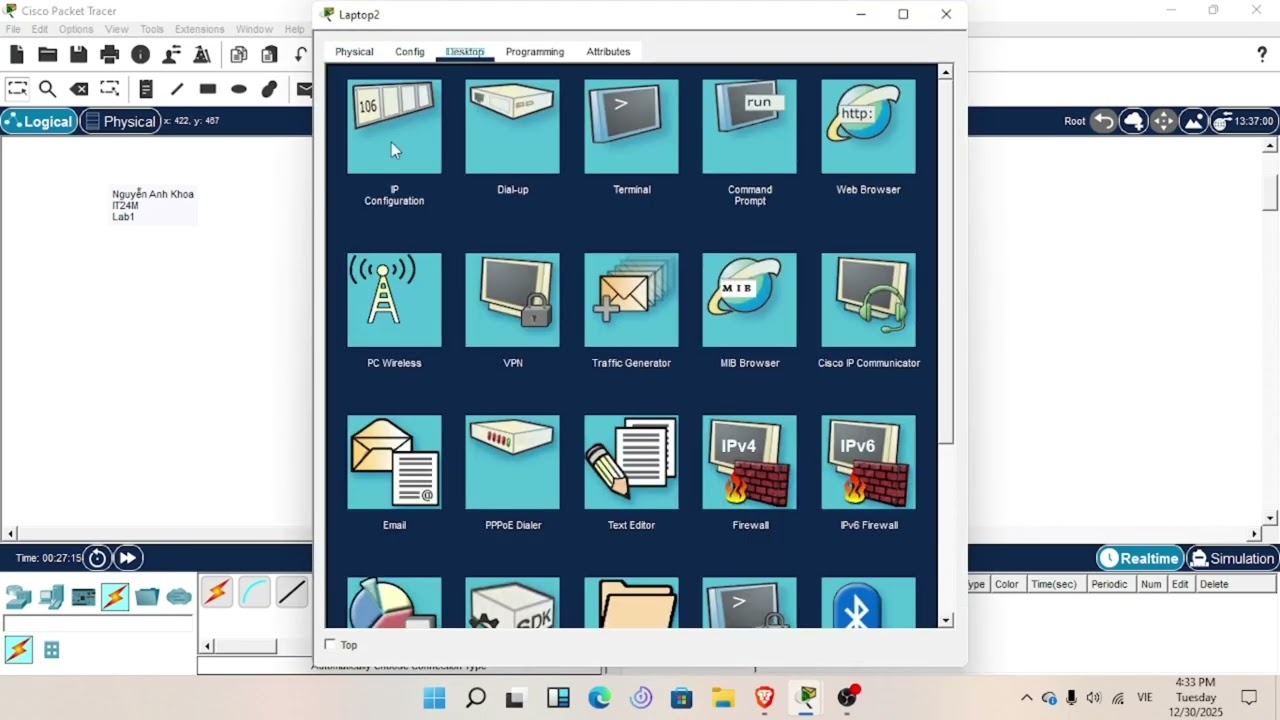Switch to the Config tab in Laptop2

(x=409, y=52)
